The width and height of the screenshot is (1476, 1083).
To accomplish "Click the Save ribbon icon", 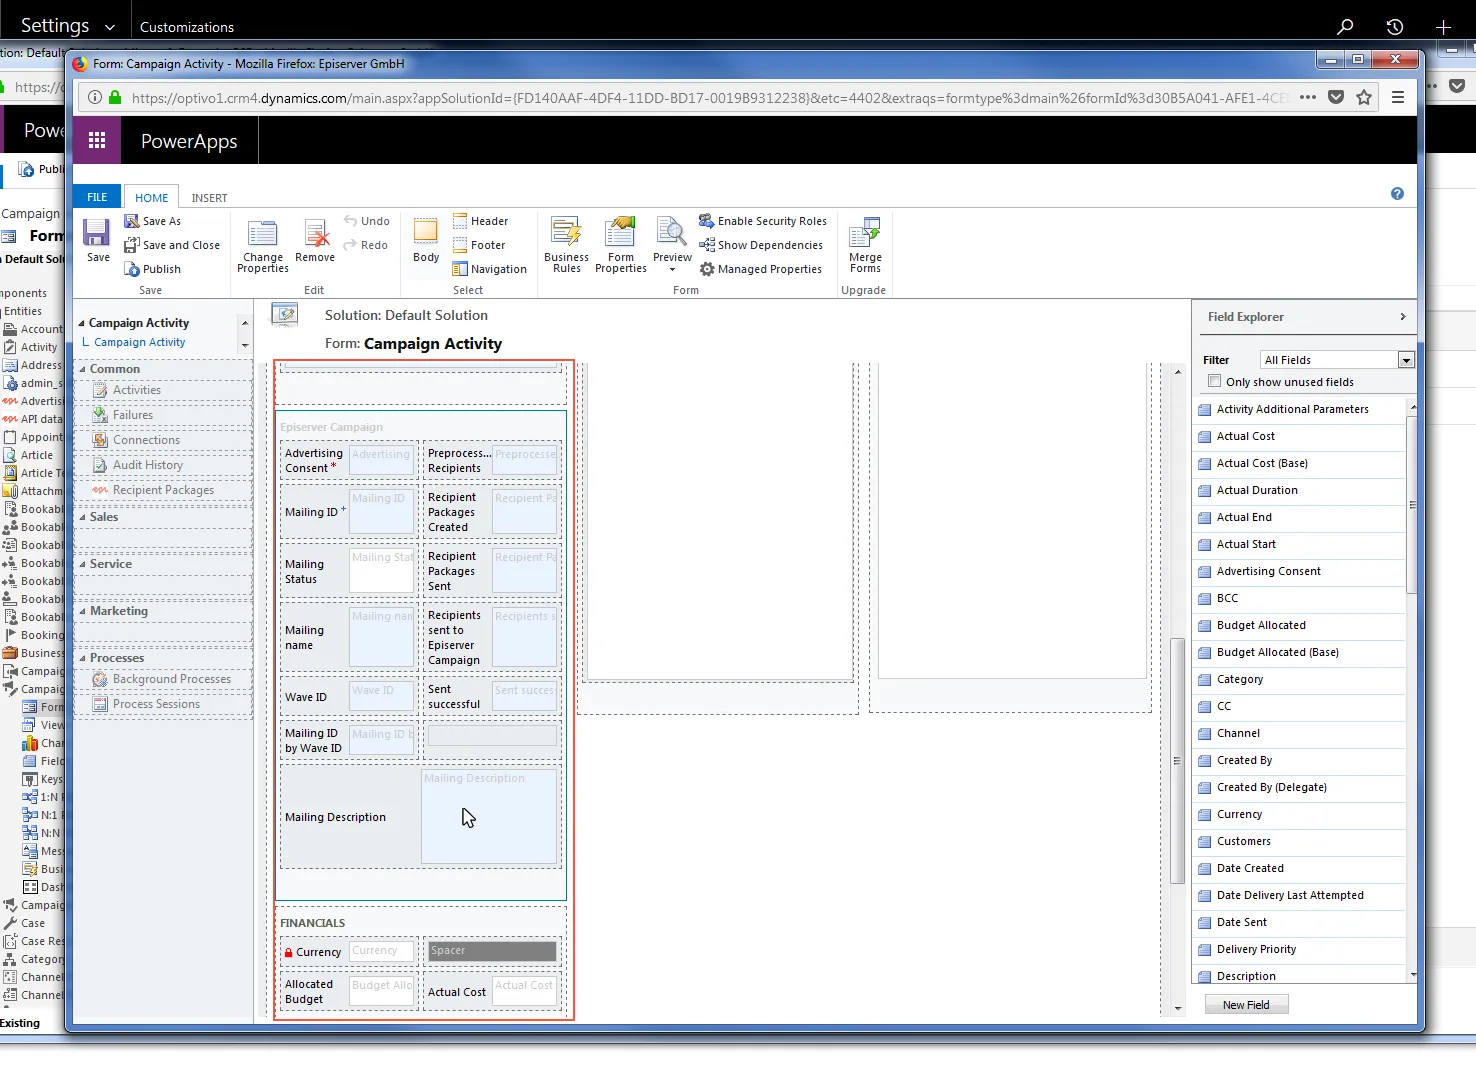I will tap(97, 240).
